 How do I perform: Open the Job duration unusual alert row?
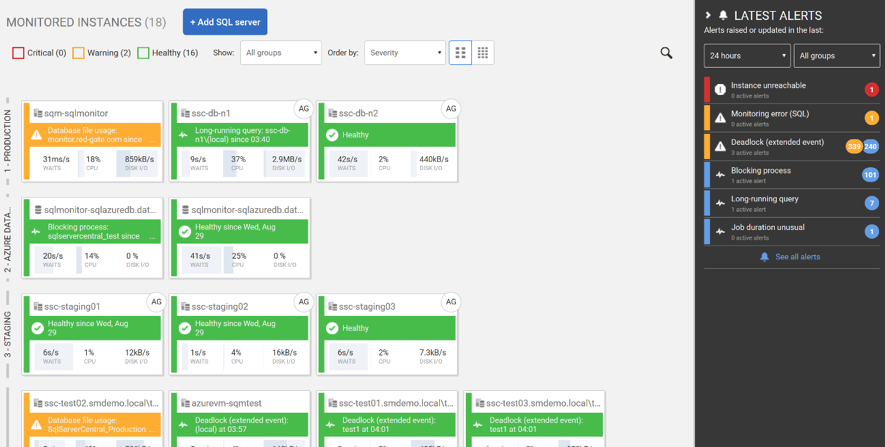(x=792, y=231)
